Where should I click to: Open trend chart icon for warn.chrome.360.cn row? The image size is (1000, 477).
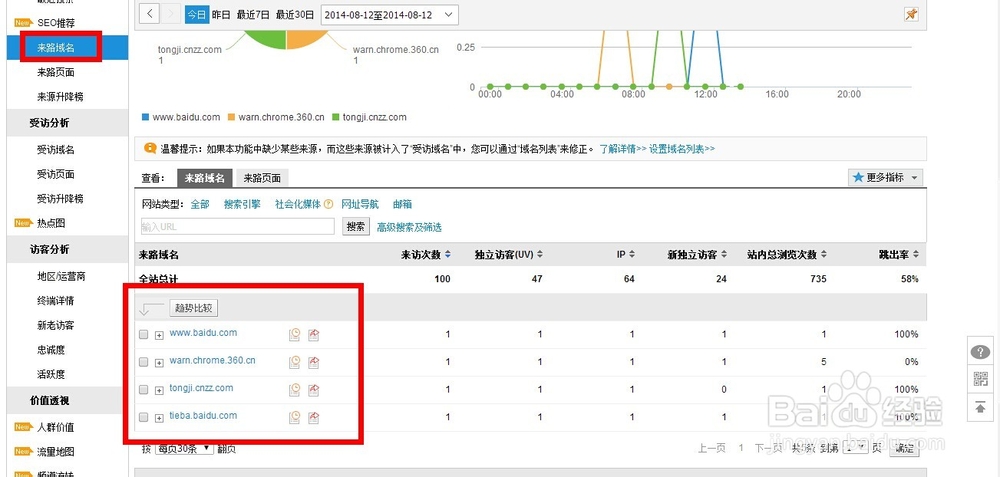(x=313, y=362)
